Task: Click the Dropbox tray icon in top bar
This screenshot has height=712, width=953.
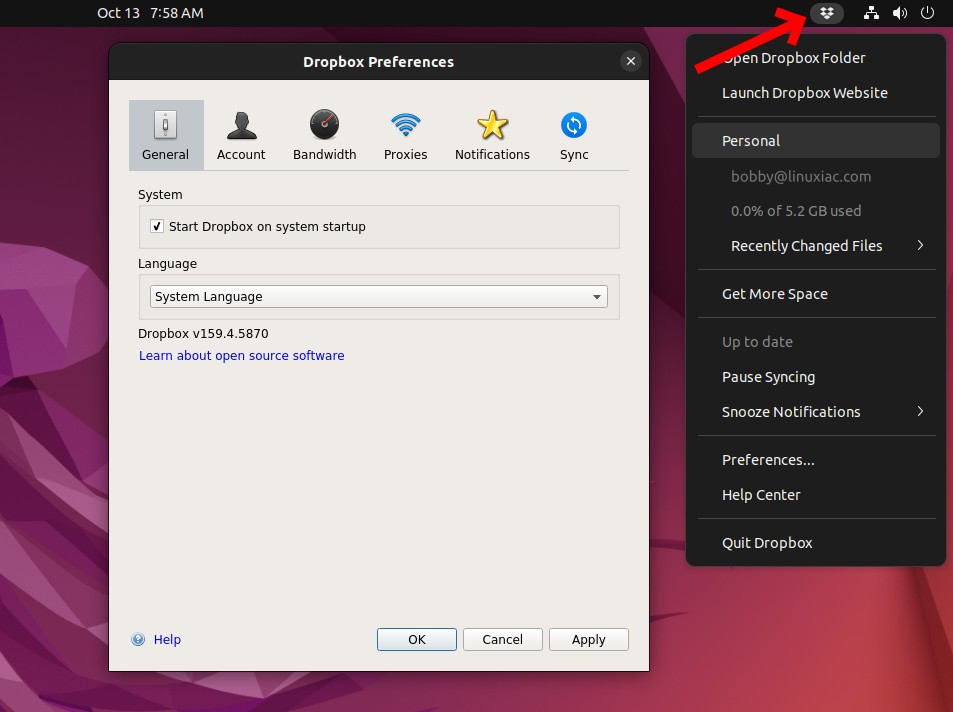Action: (x=827, y=13)
